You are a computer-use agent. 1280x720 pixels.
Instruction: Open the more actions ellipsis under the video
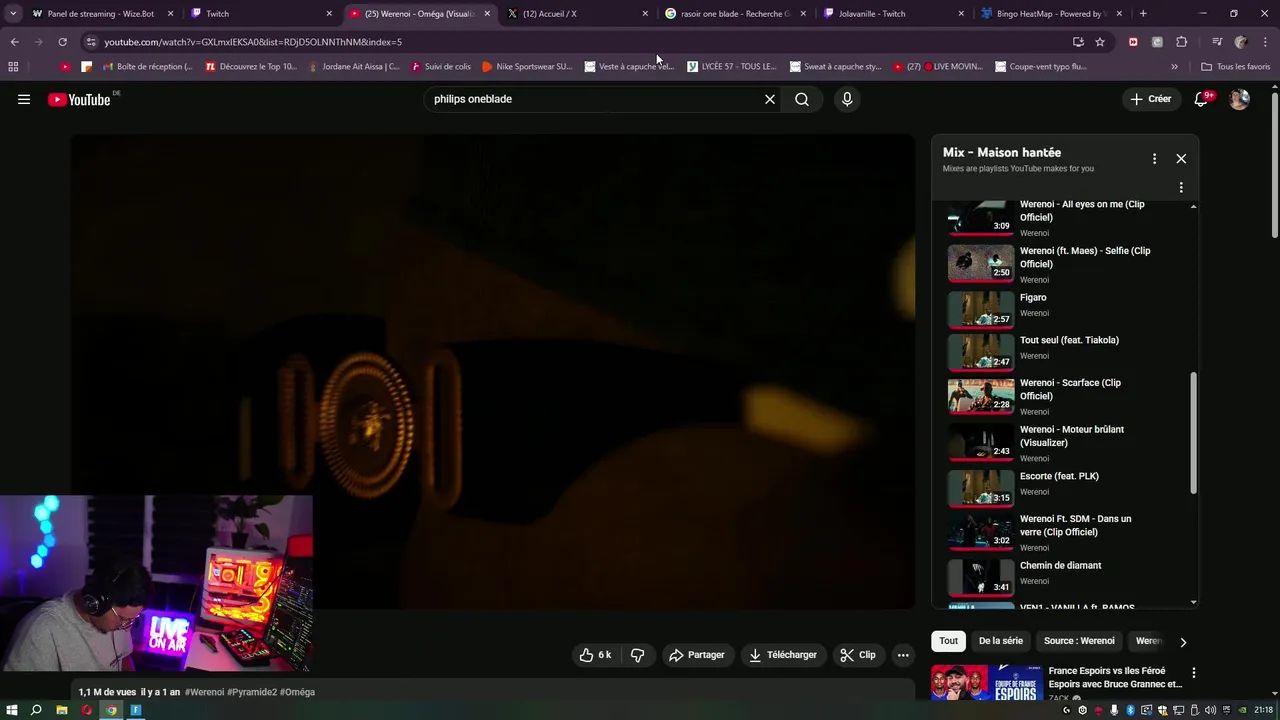pos(903,655)
